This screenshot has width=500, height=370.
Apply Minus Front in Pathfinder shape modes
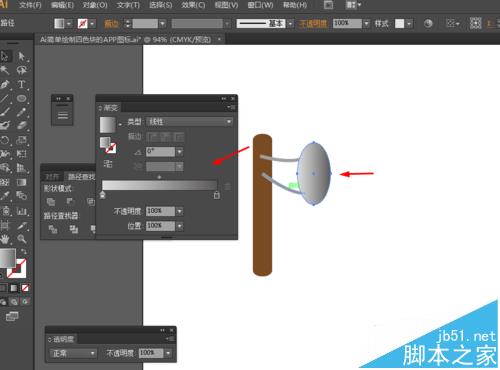click(x=70, y=201)
